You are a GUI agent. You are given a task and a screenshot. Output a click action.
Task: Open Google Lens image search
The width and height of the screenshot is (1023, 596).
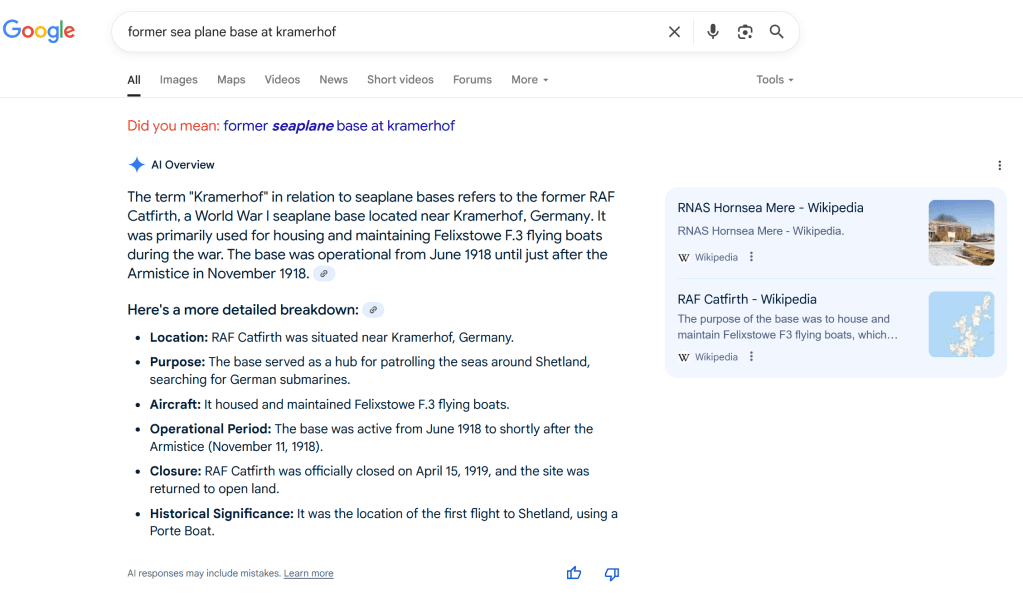tap(745, 32)
